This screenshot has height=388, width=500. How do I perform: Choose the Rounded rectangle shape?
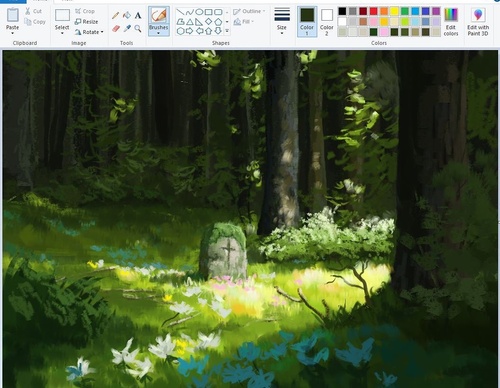(x=218, y=12)
